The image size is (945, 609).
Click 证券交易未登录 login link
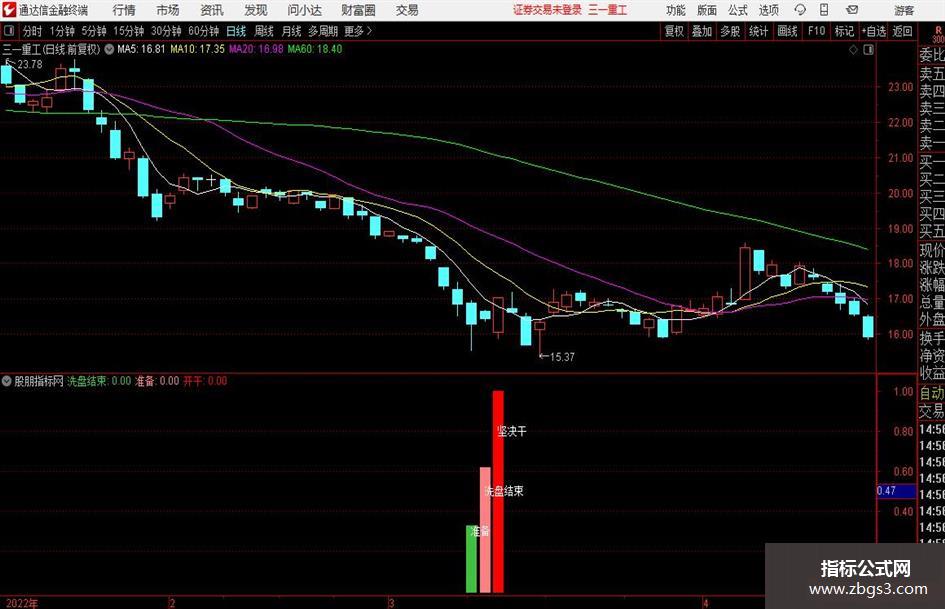(547, 10)
